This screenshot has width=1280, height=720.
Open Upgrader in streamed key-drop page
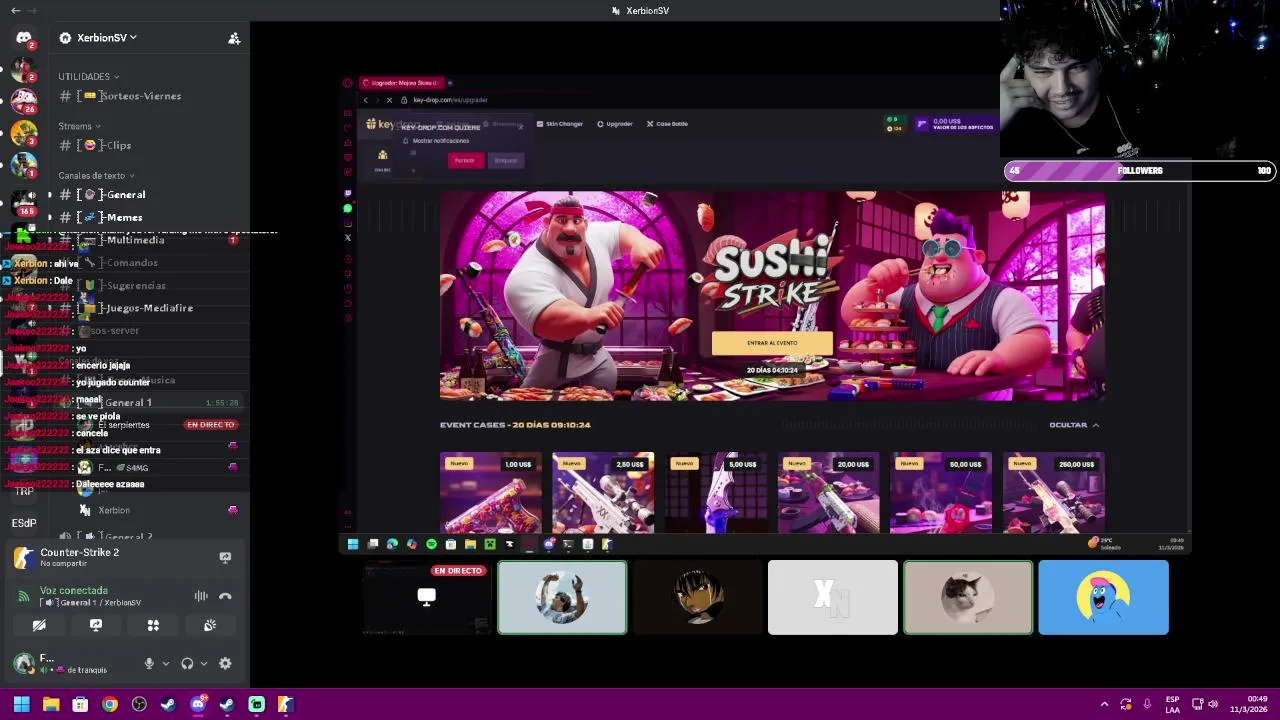[x=615, y=124]
